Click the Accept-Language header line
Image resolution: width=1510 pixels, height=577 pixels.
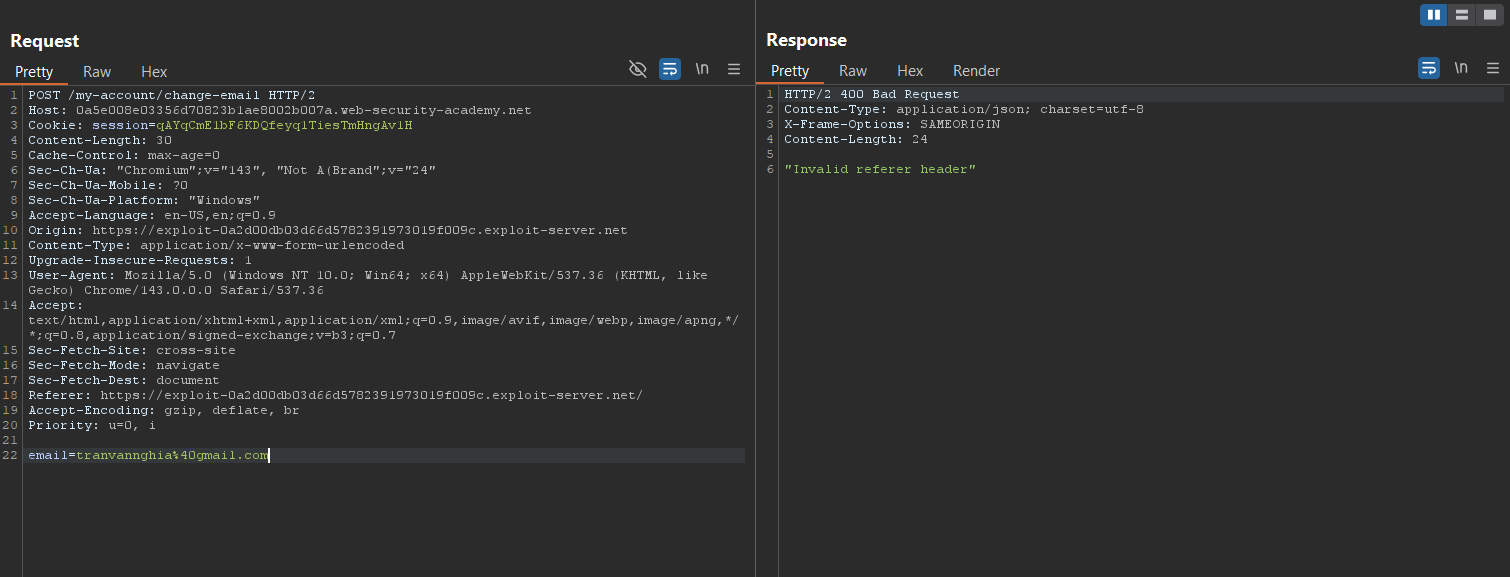click(x=152, y=215)
